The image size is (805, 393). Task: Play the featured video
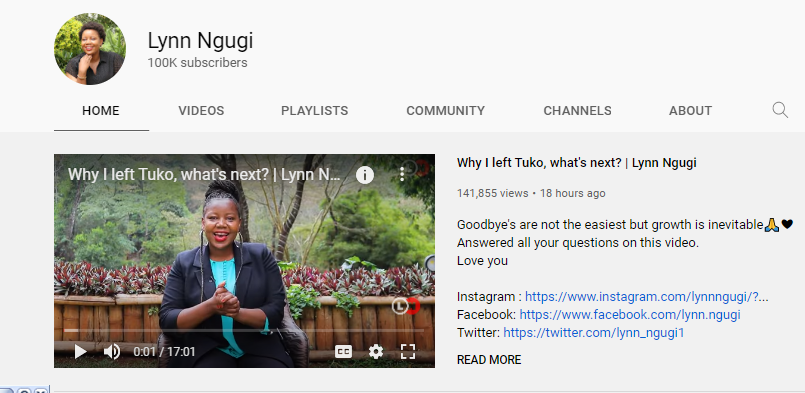(81, 351)
